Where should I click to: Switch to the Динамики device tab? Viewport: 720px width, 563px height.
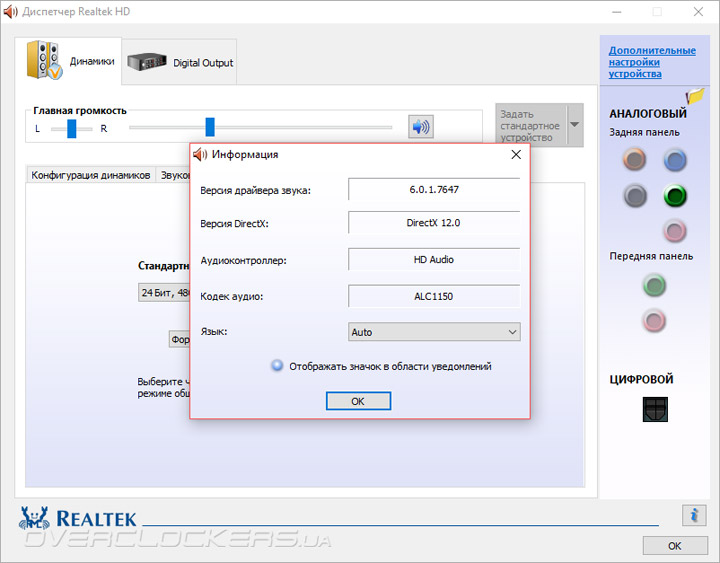coord(68,61)
